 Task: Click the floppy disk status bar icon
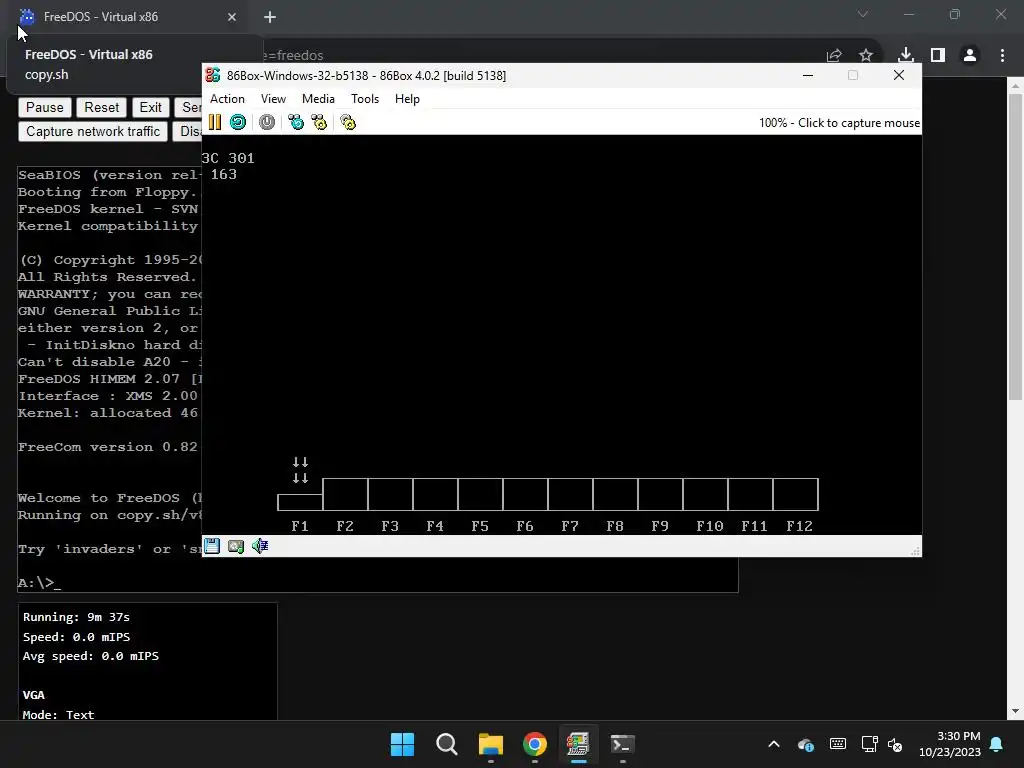tap(212, 546)
